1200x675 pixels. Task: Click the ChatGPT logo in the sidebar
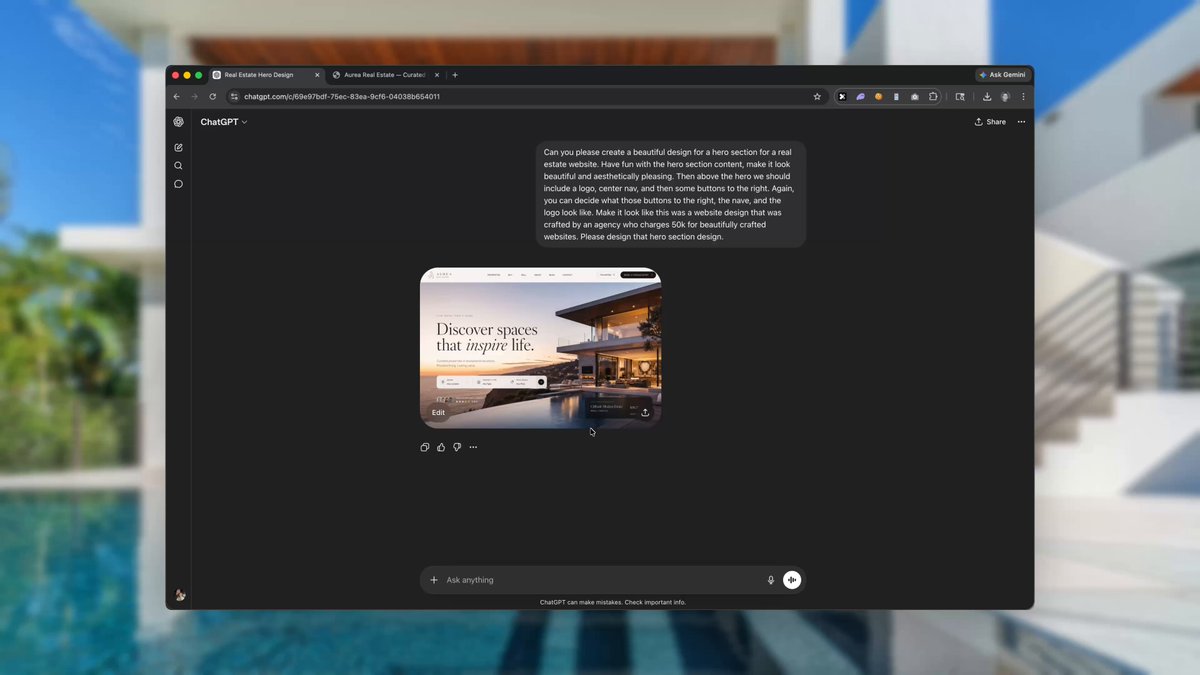[x=178, y=122]
